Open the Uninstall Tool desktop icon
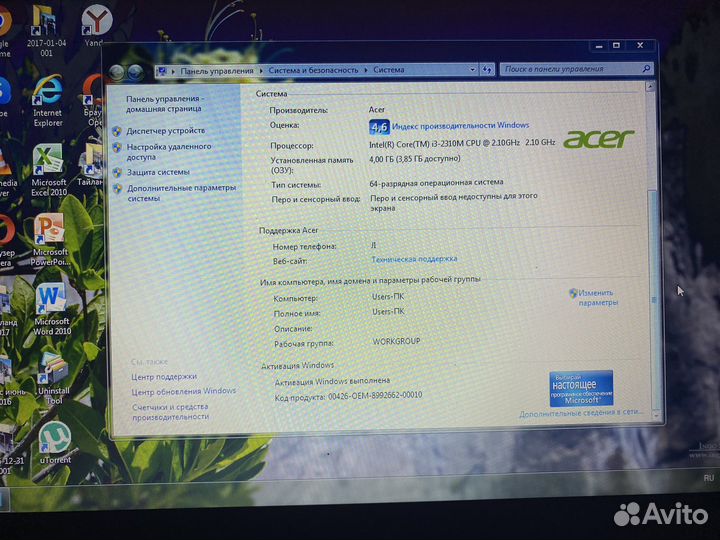 (x=53, y=379)
